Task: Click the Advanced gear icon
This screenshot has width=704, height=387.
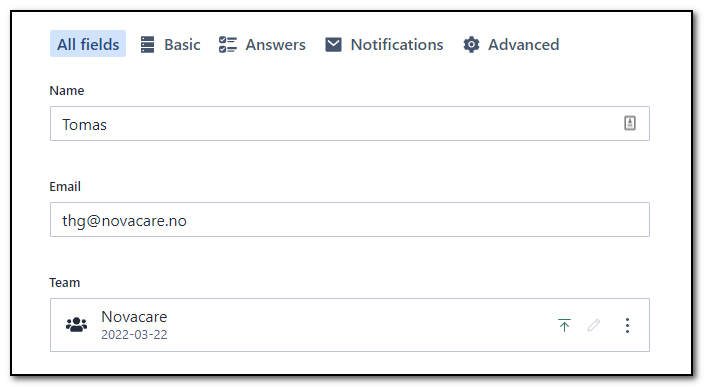Action: (471, 44)
